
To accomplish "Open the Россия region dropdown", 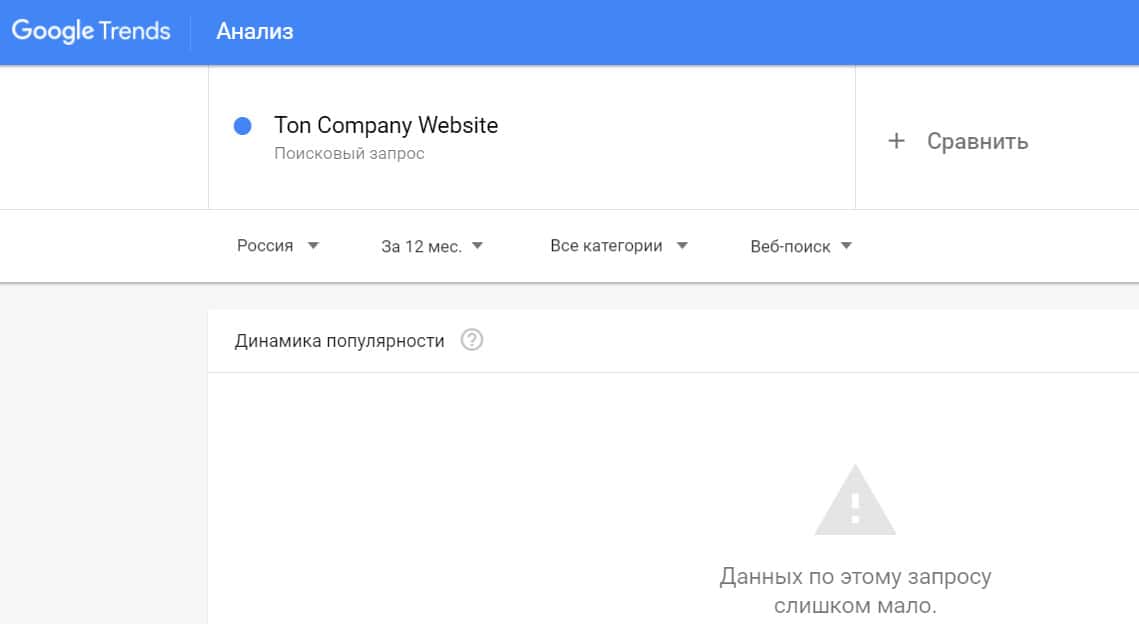I will pos(265,246).
